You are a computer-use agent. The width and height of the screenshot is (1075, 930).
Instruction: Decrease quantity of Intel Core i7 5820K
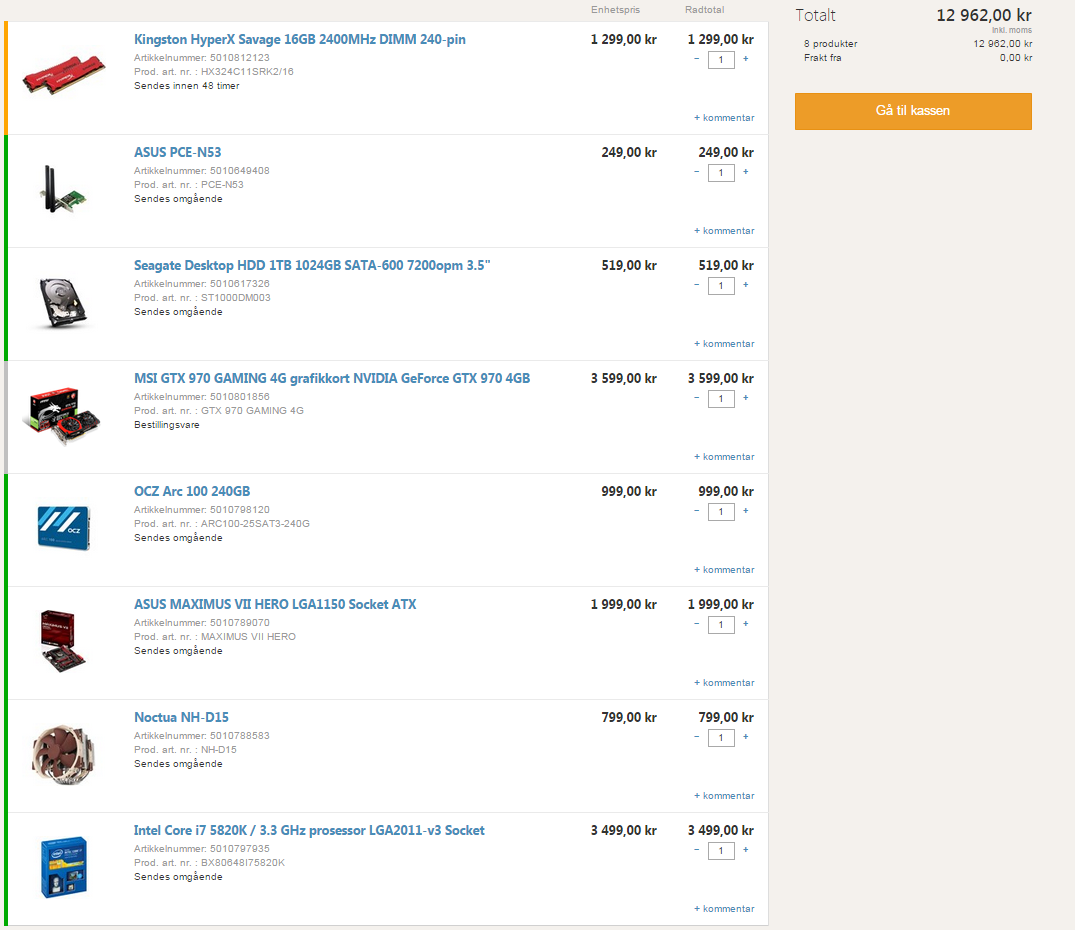tap(697, 851)
